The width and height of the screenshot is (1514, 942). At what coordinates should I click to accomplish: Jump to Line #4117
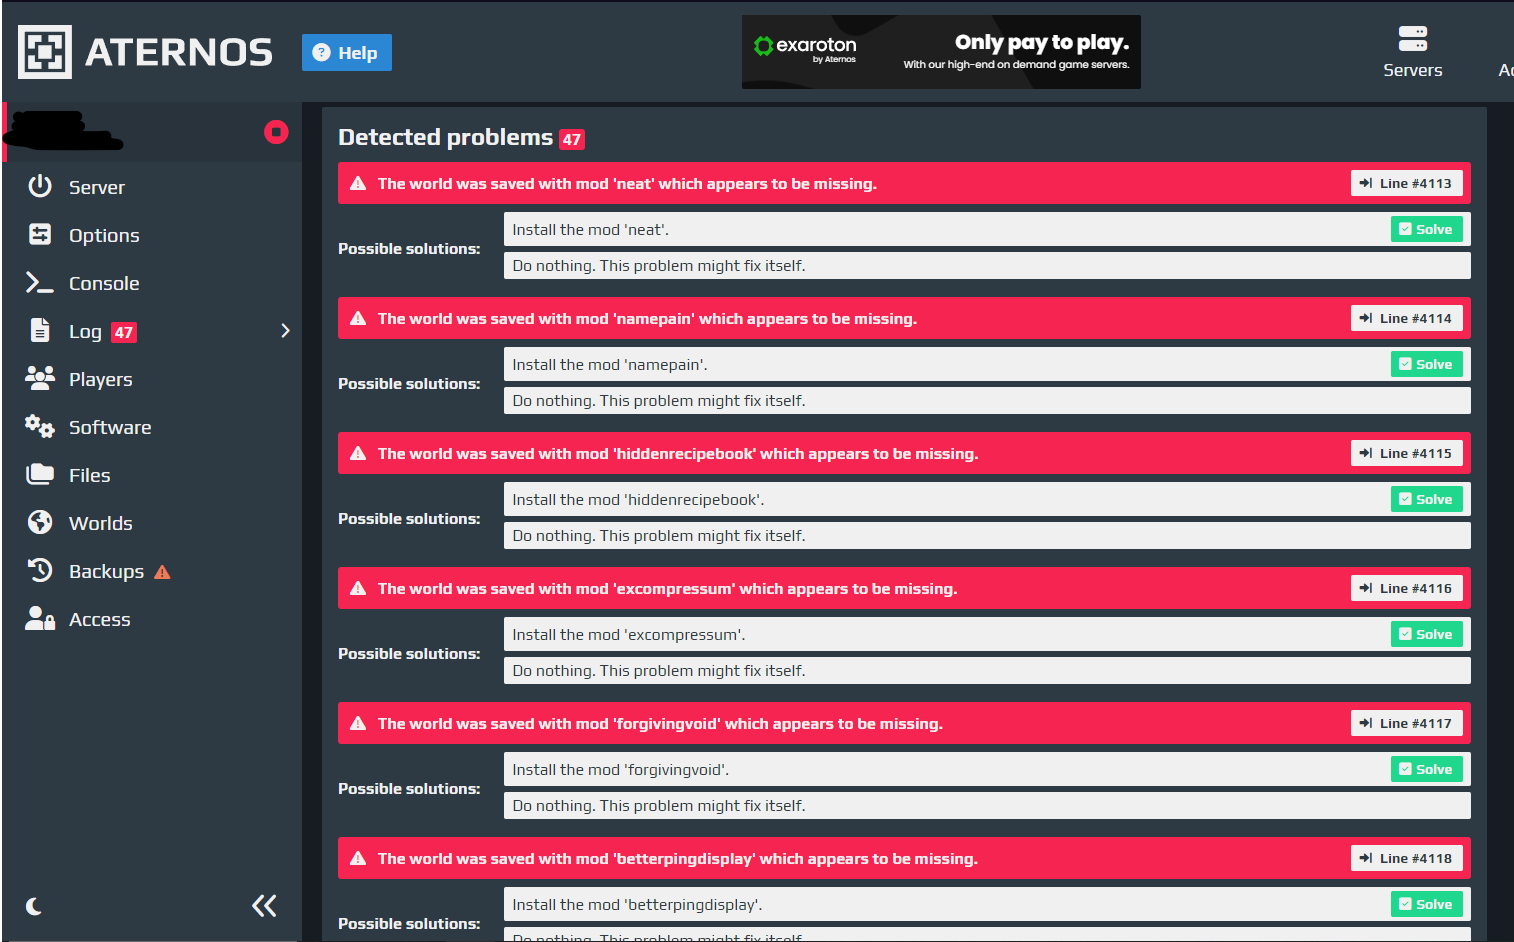coord(1406,723)
